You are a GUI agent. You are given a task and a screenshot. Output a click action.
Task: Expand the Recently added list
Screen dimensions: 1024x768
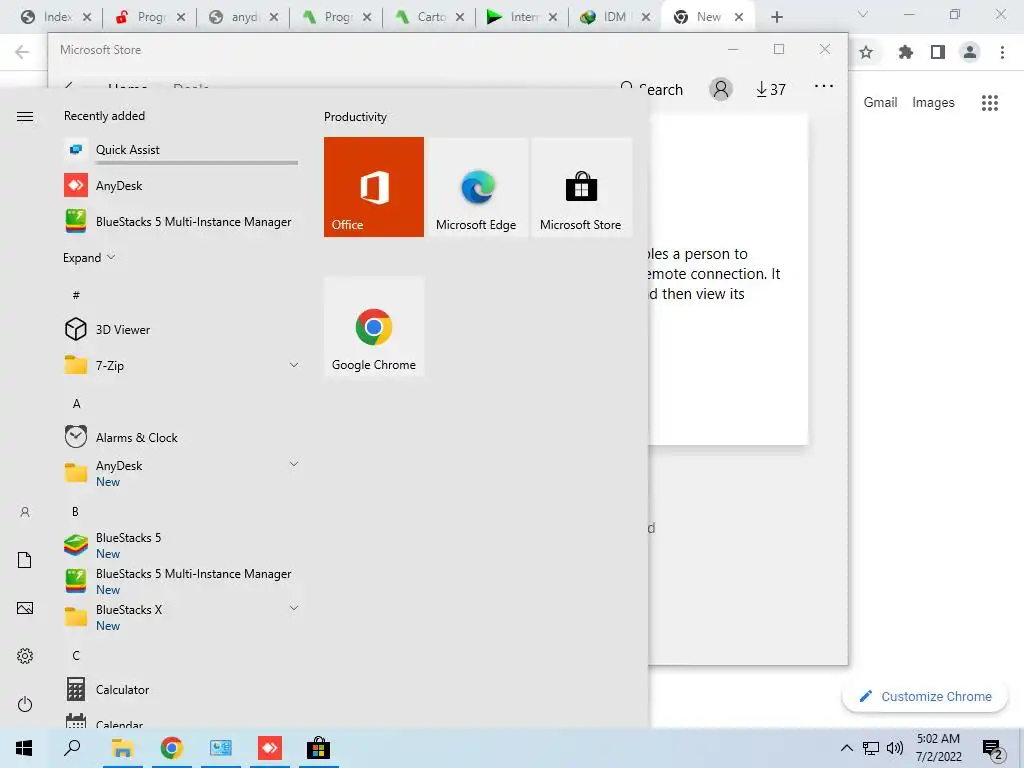[x=89, y=257]
